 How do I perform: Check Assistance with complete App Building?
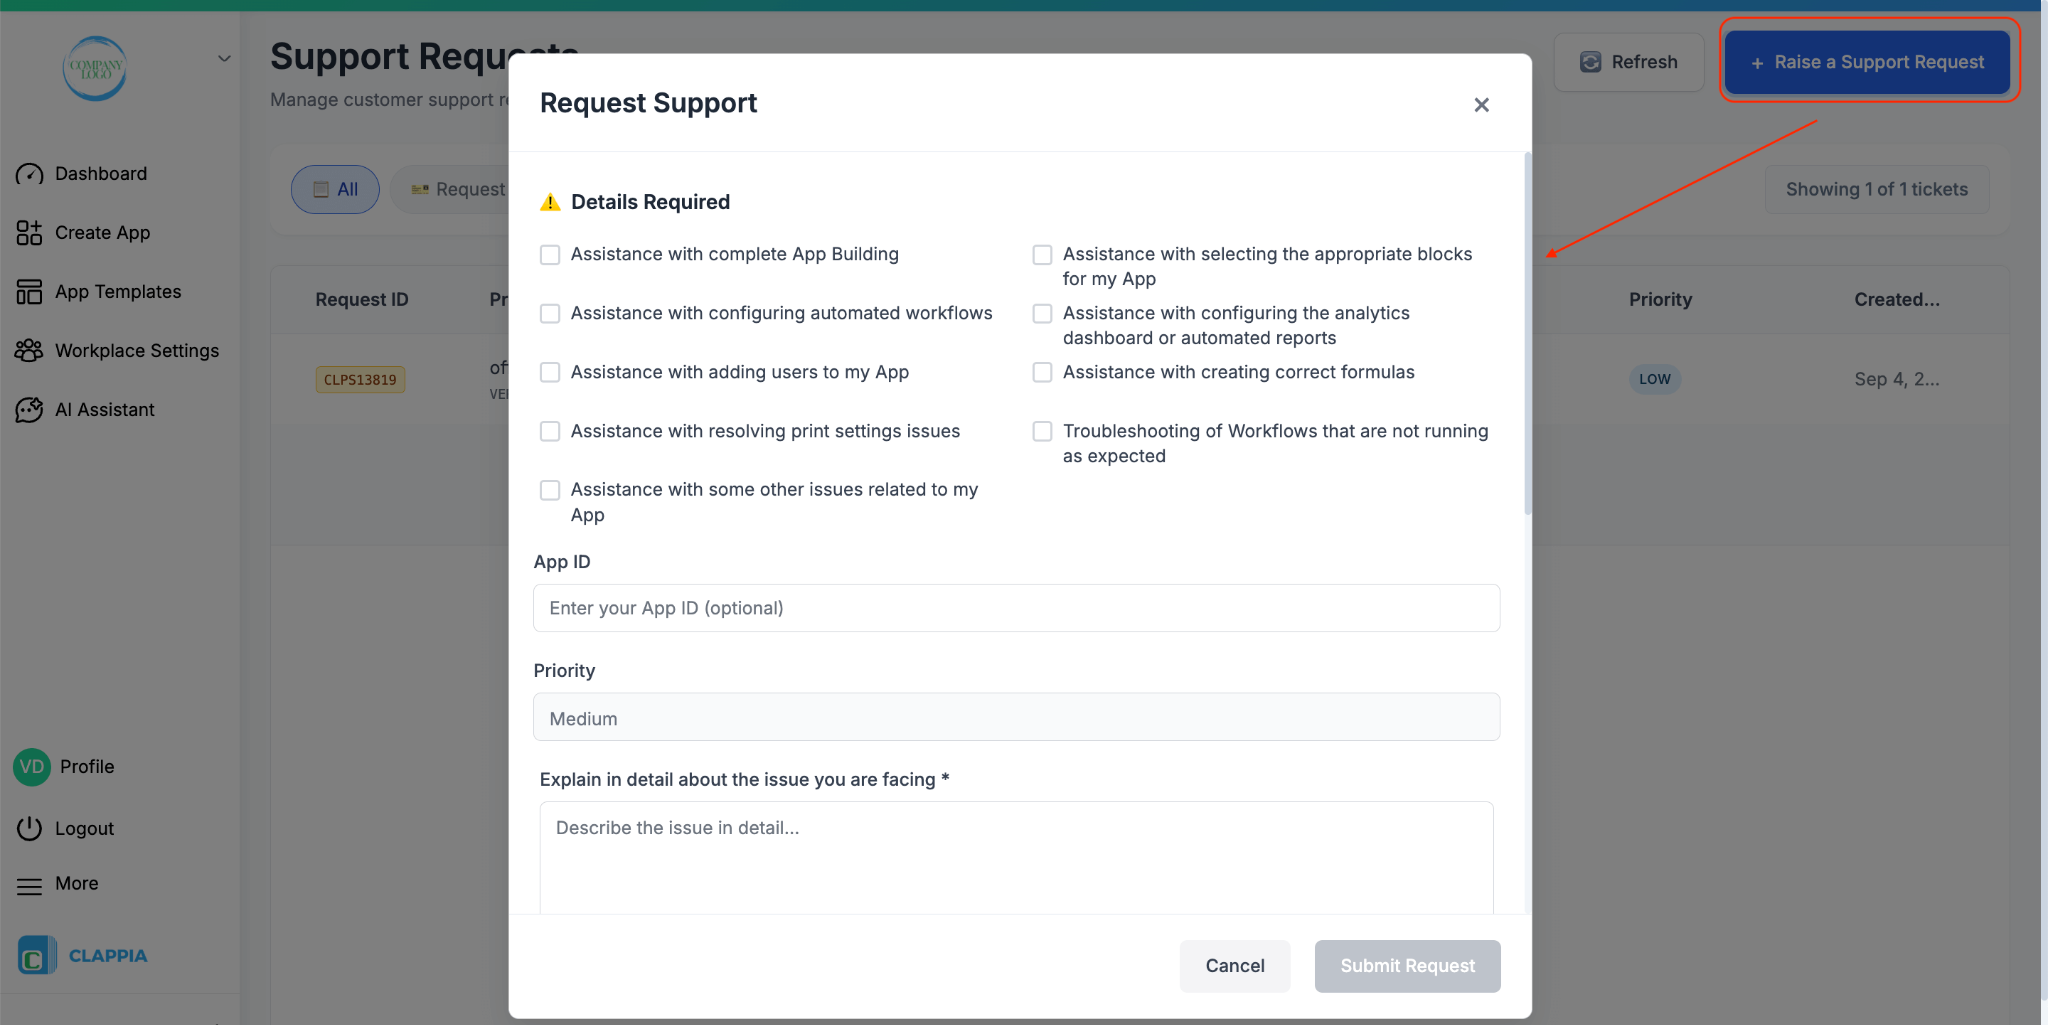[x=550, y=255]
